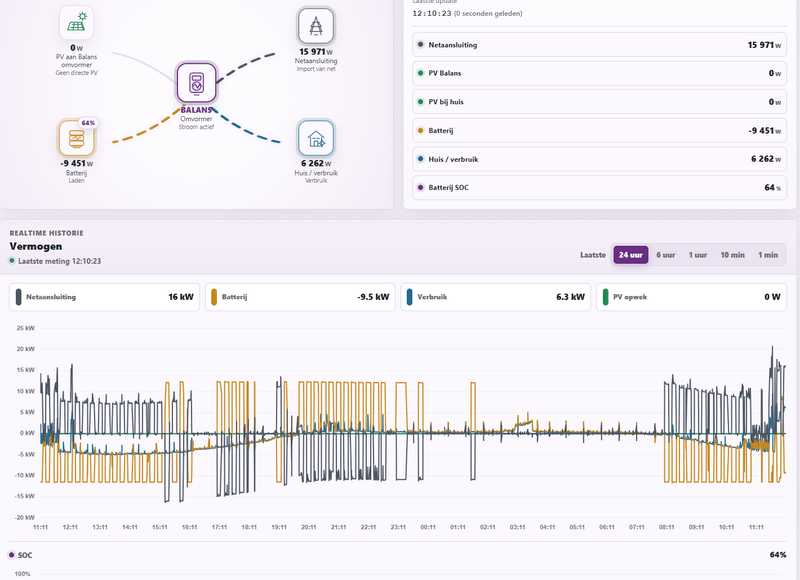Choose the 1 uur time range
The image size is (800, 580).
point(697,255)
